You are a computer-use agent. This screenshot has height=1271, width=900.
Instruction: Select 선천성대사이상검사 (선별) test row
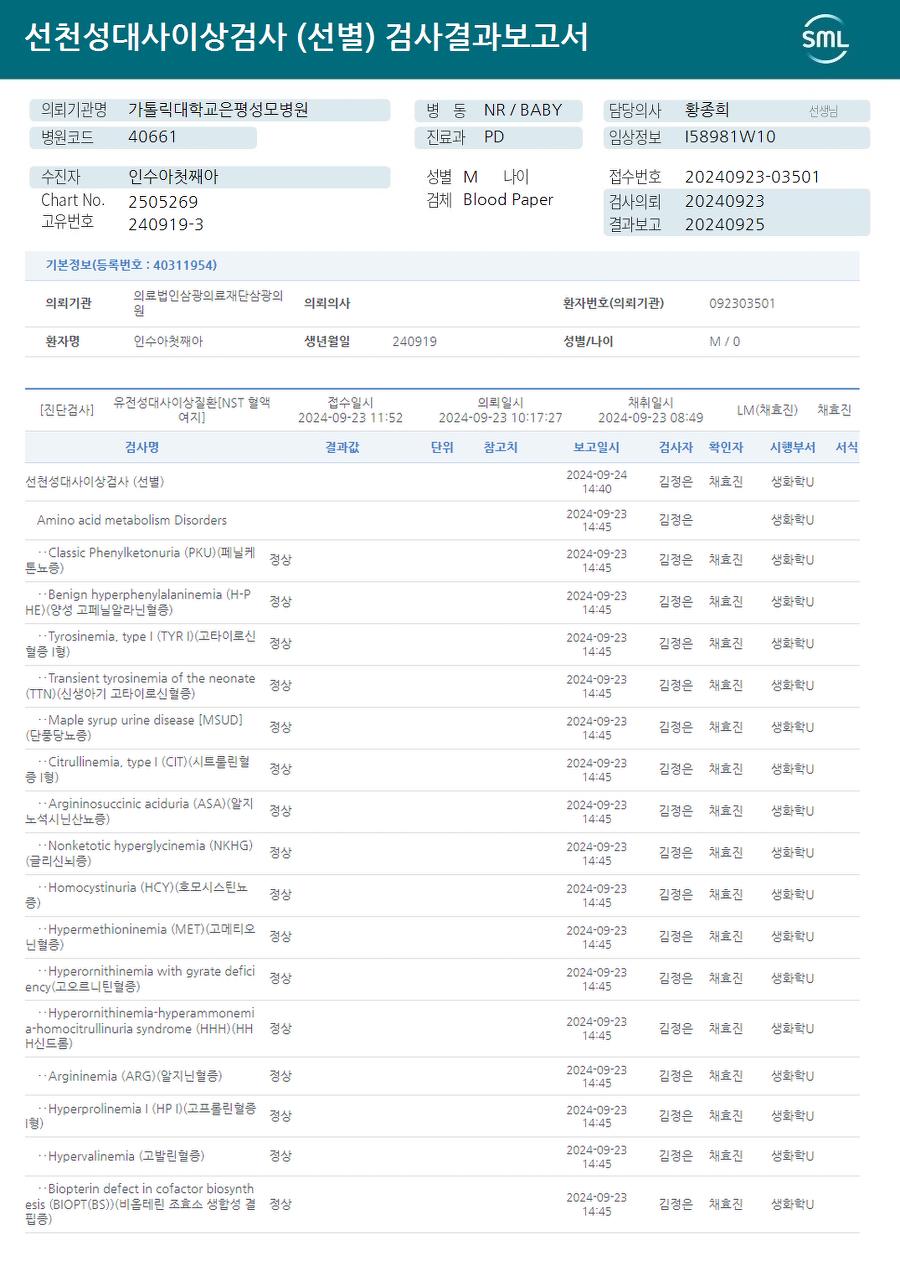442,482
